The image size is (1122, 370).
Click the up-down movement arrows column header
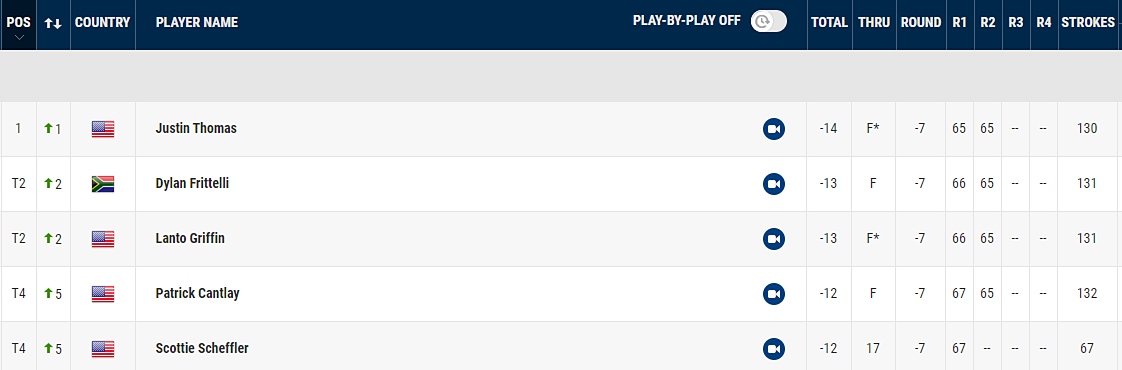click(x=53, y=23)
